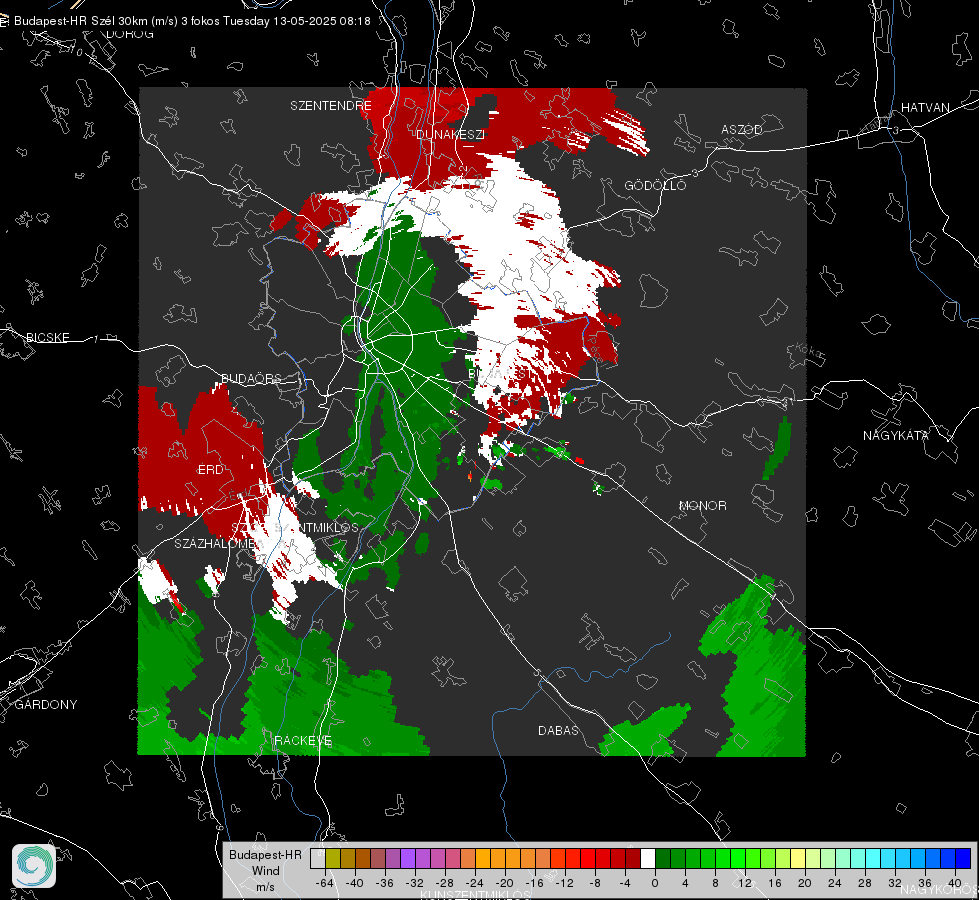Select the ÉRD label on the red echo

tap(210, 470)
